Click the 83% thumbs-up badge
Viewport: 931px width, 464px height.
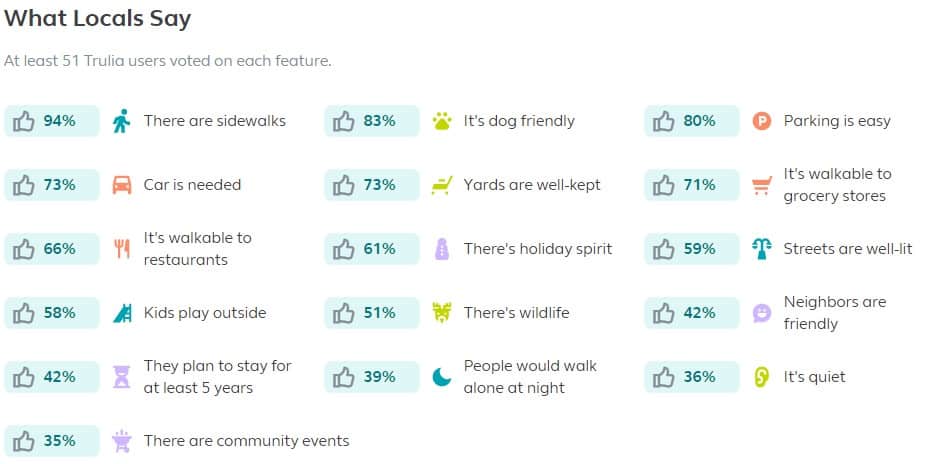[x=372, y=121]
